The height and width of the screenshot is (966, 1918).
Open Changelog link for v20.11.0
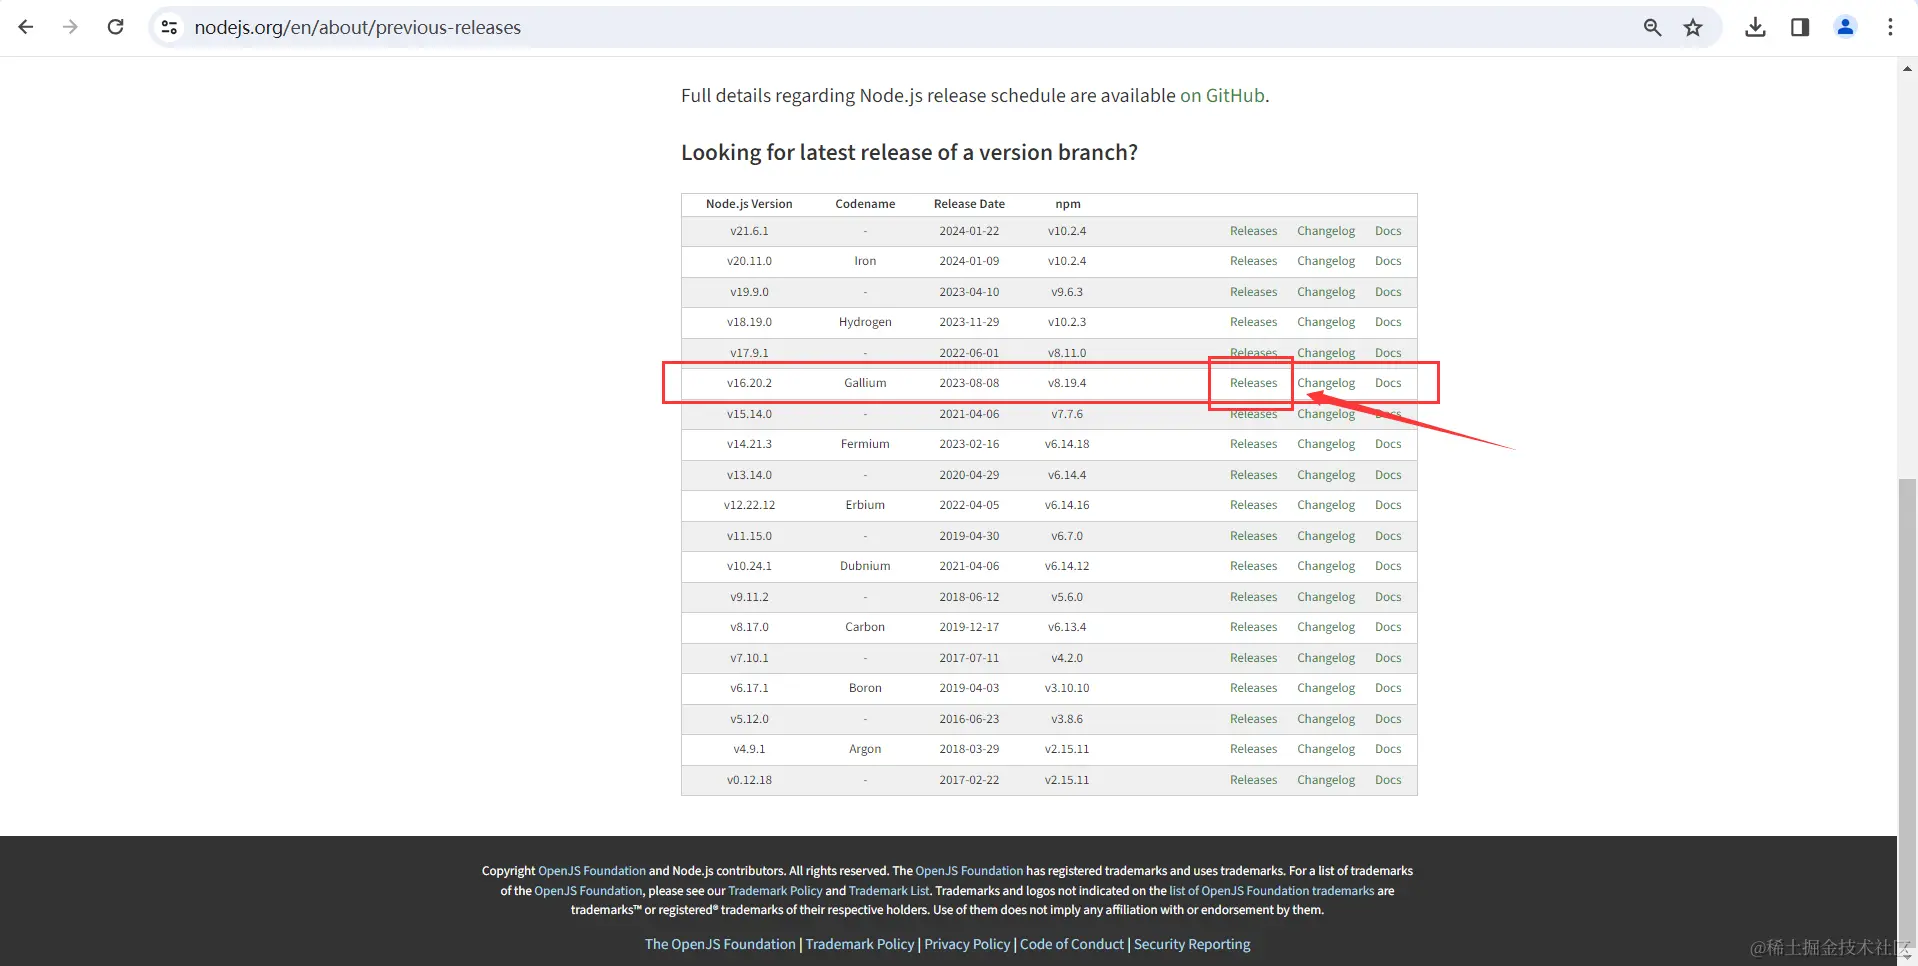[x=1326, y=261]
